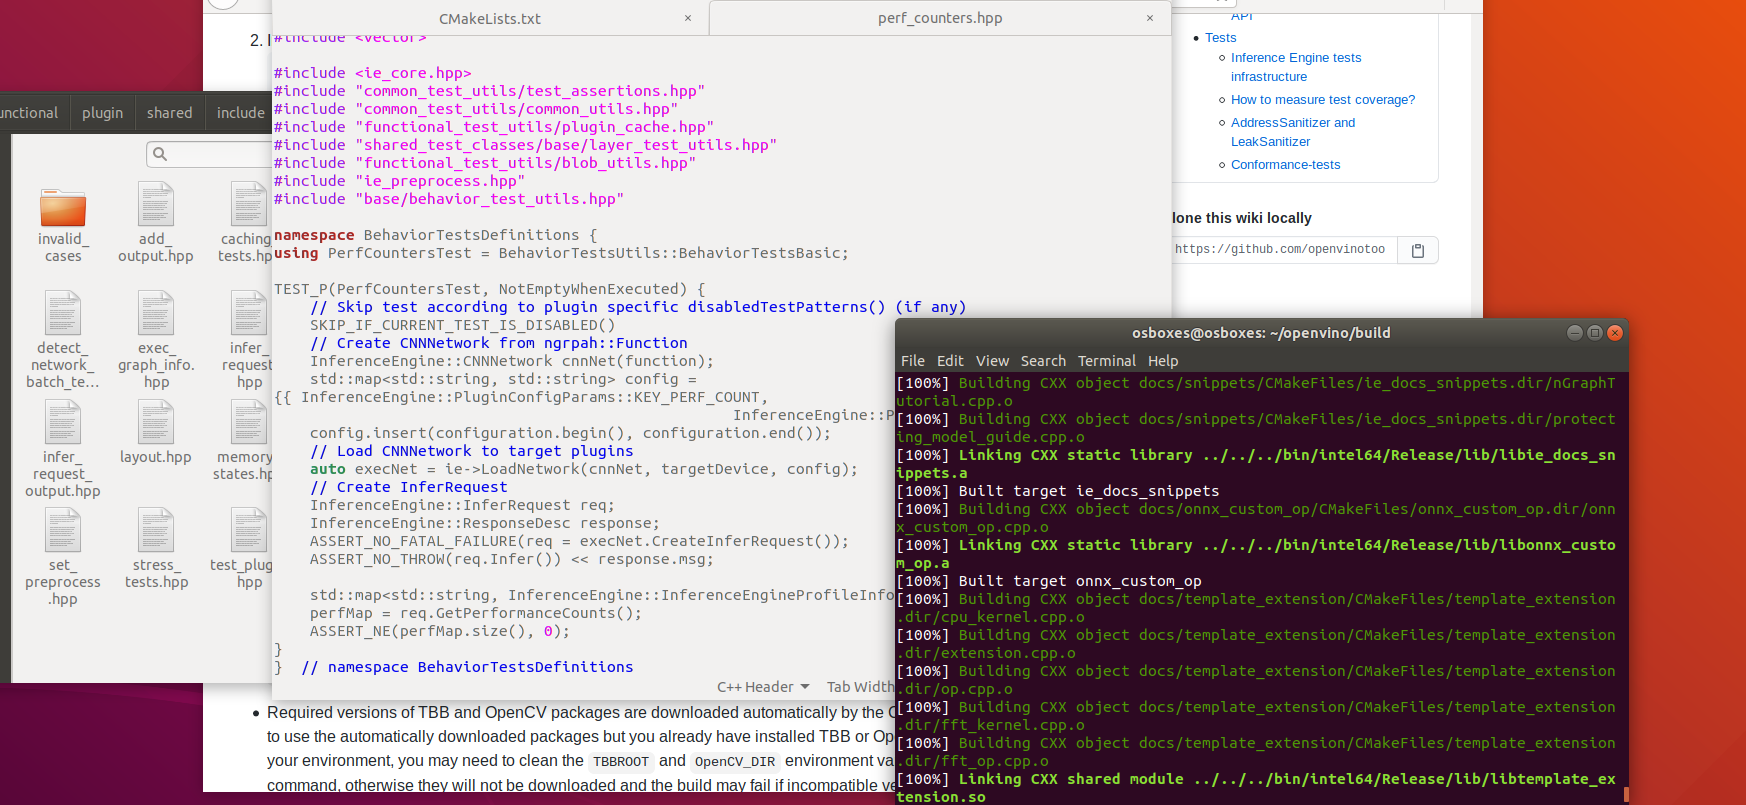Click the terminal title osboxes@osboxes: ~/openvino/build

tap(1261, 333)
